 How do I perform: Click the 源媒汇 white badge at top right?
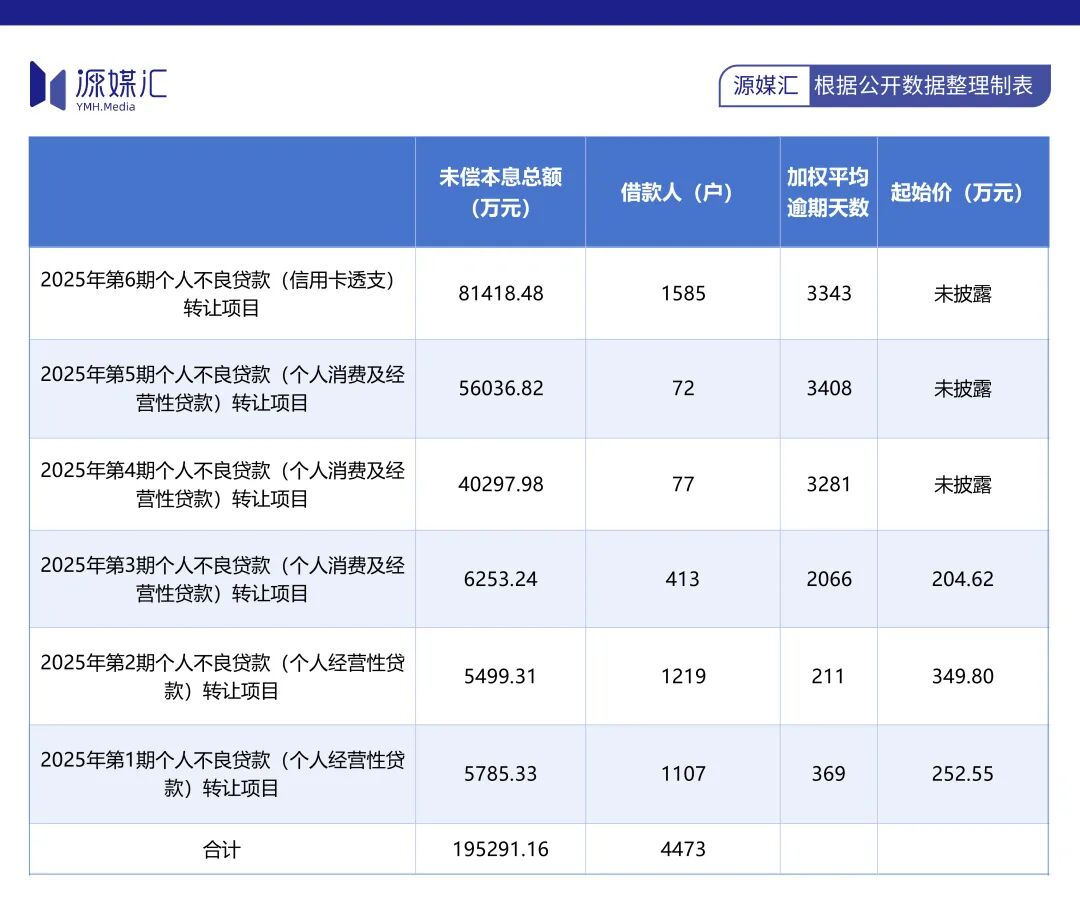[765, 86]
